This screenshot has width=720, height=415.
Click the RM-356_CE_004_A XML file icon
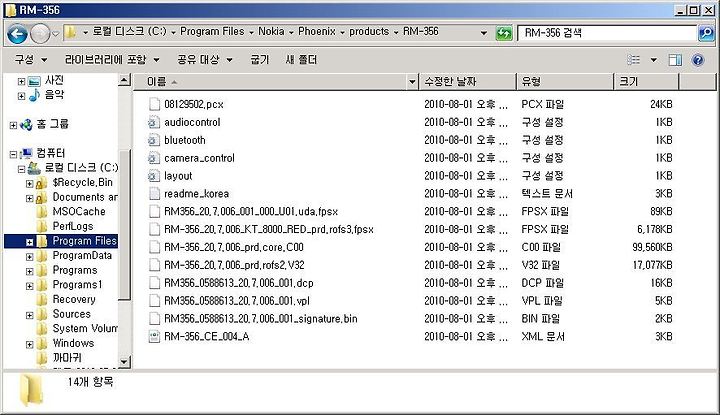(x=154, y=336)
